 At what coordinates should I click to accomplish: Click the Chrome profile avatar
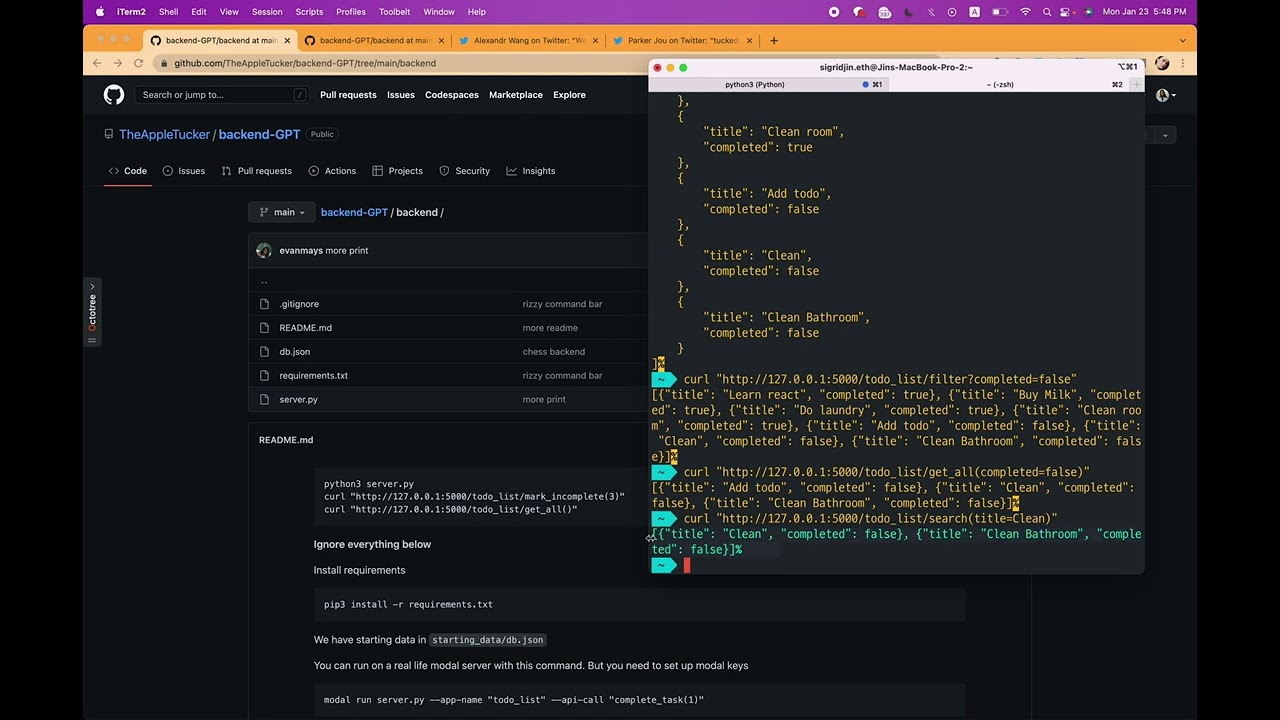1162,63
